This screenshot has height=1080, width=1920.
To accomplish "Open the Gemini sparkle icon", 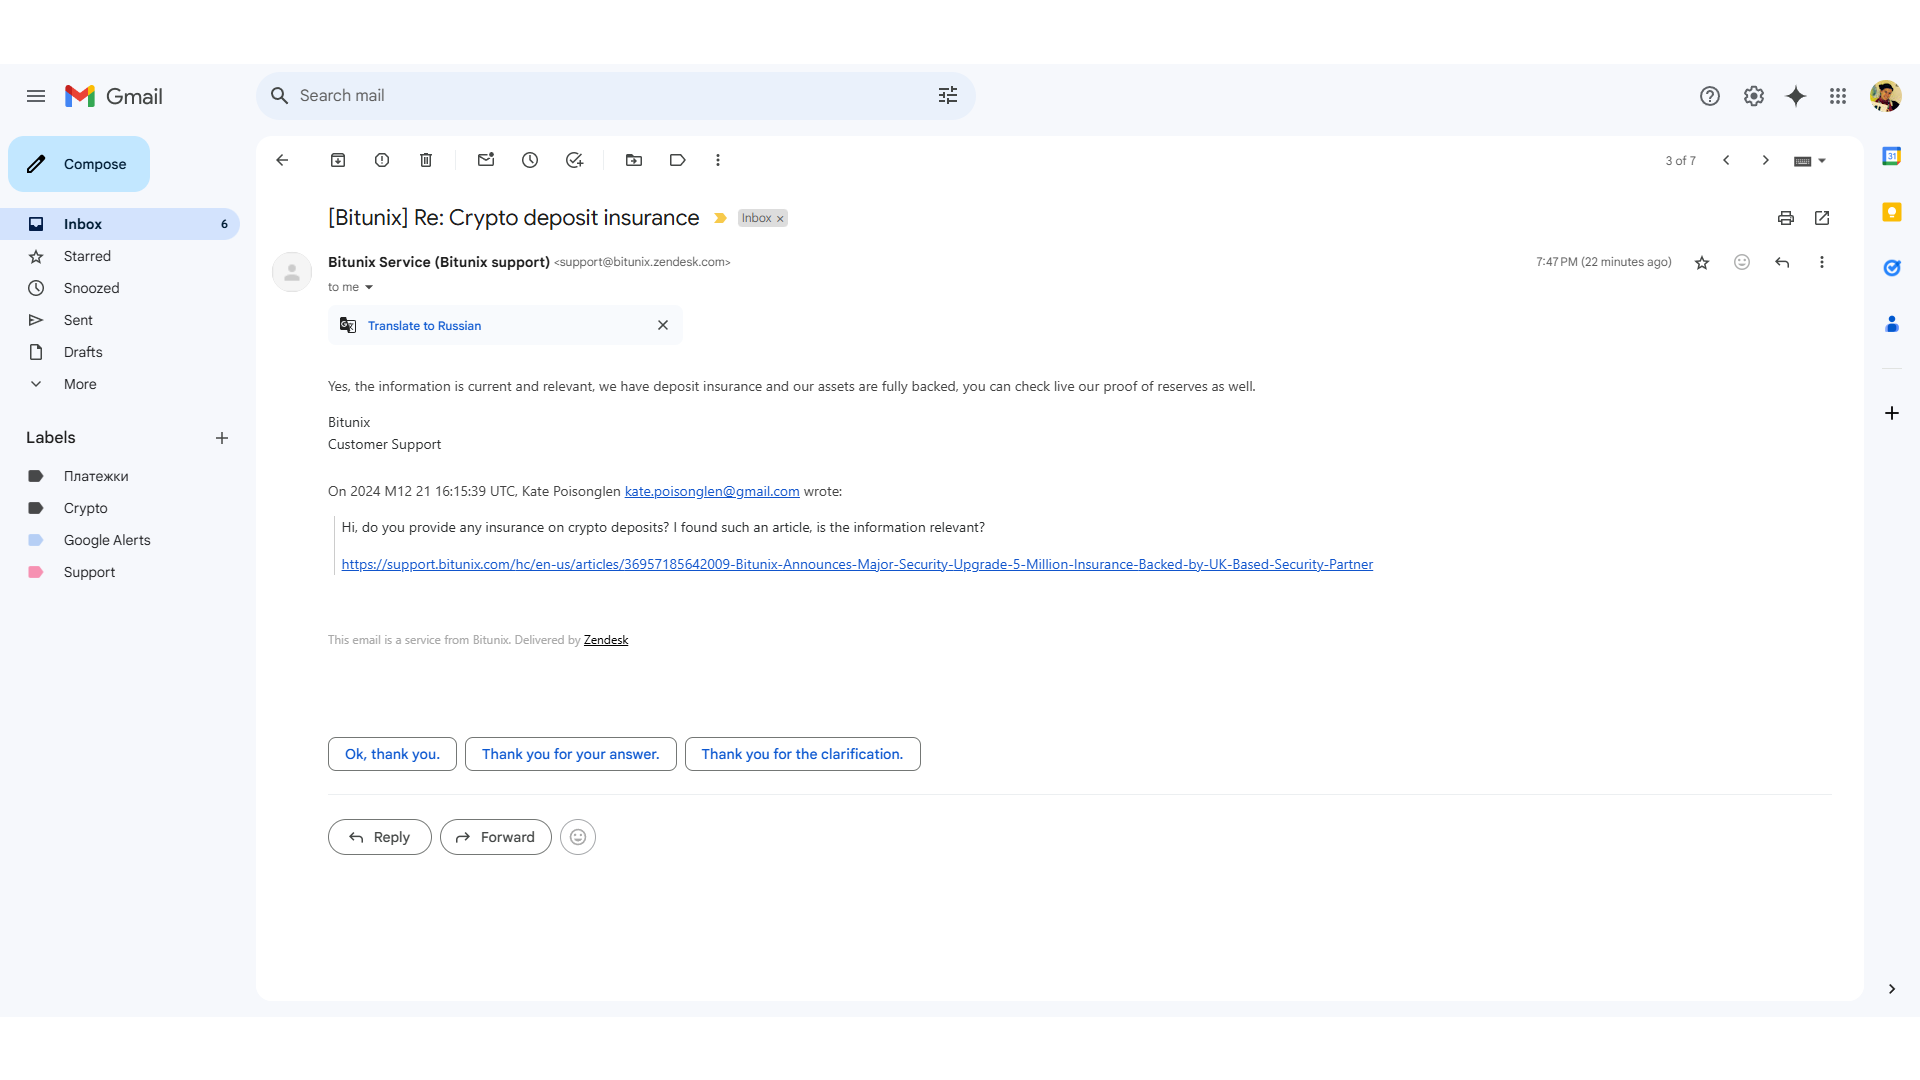I will pyautogui.click(x=1796, y=96).
